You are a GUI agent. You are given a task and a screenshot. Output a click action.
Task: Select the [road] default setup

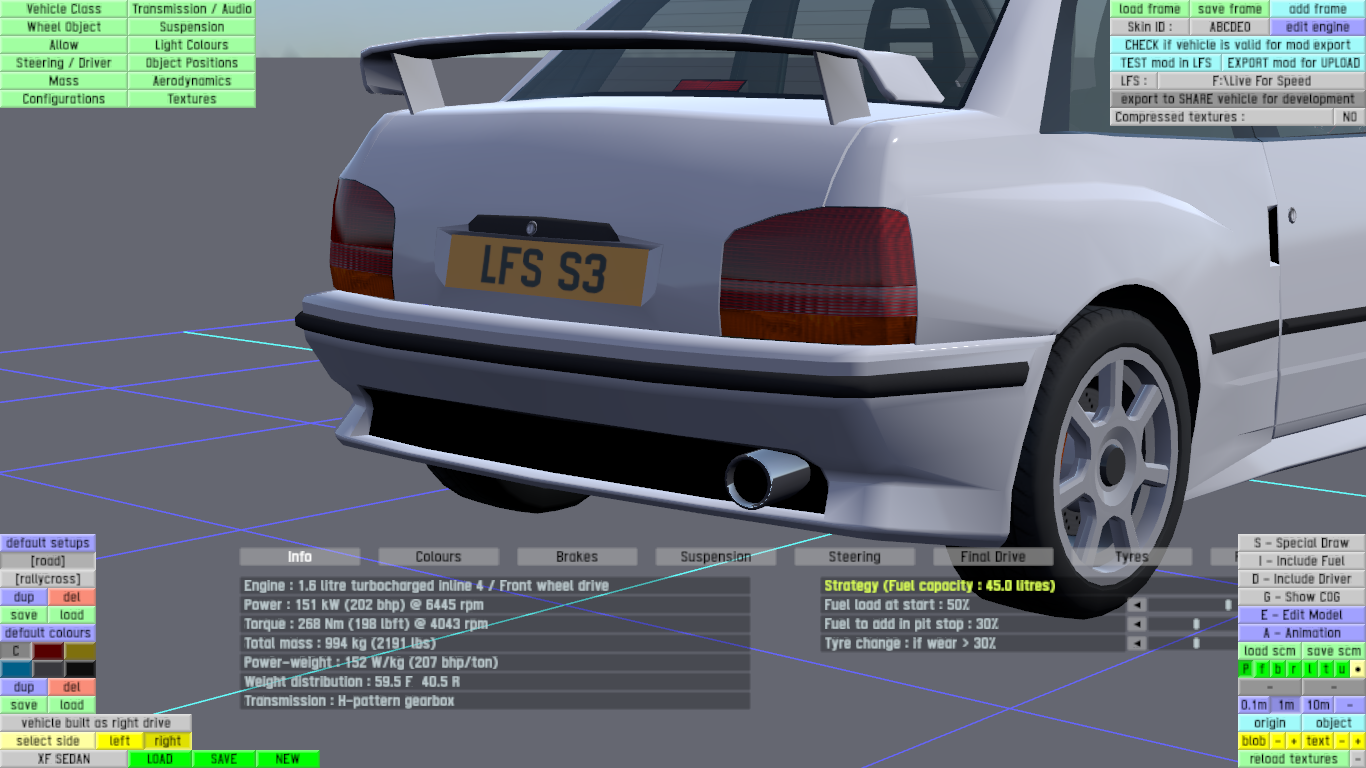click(x=48, y=561)
